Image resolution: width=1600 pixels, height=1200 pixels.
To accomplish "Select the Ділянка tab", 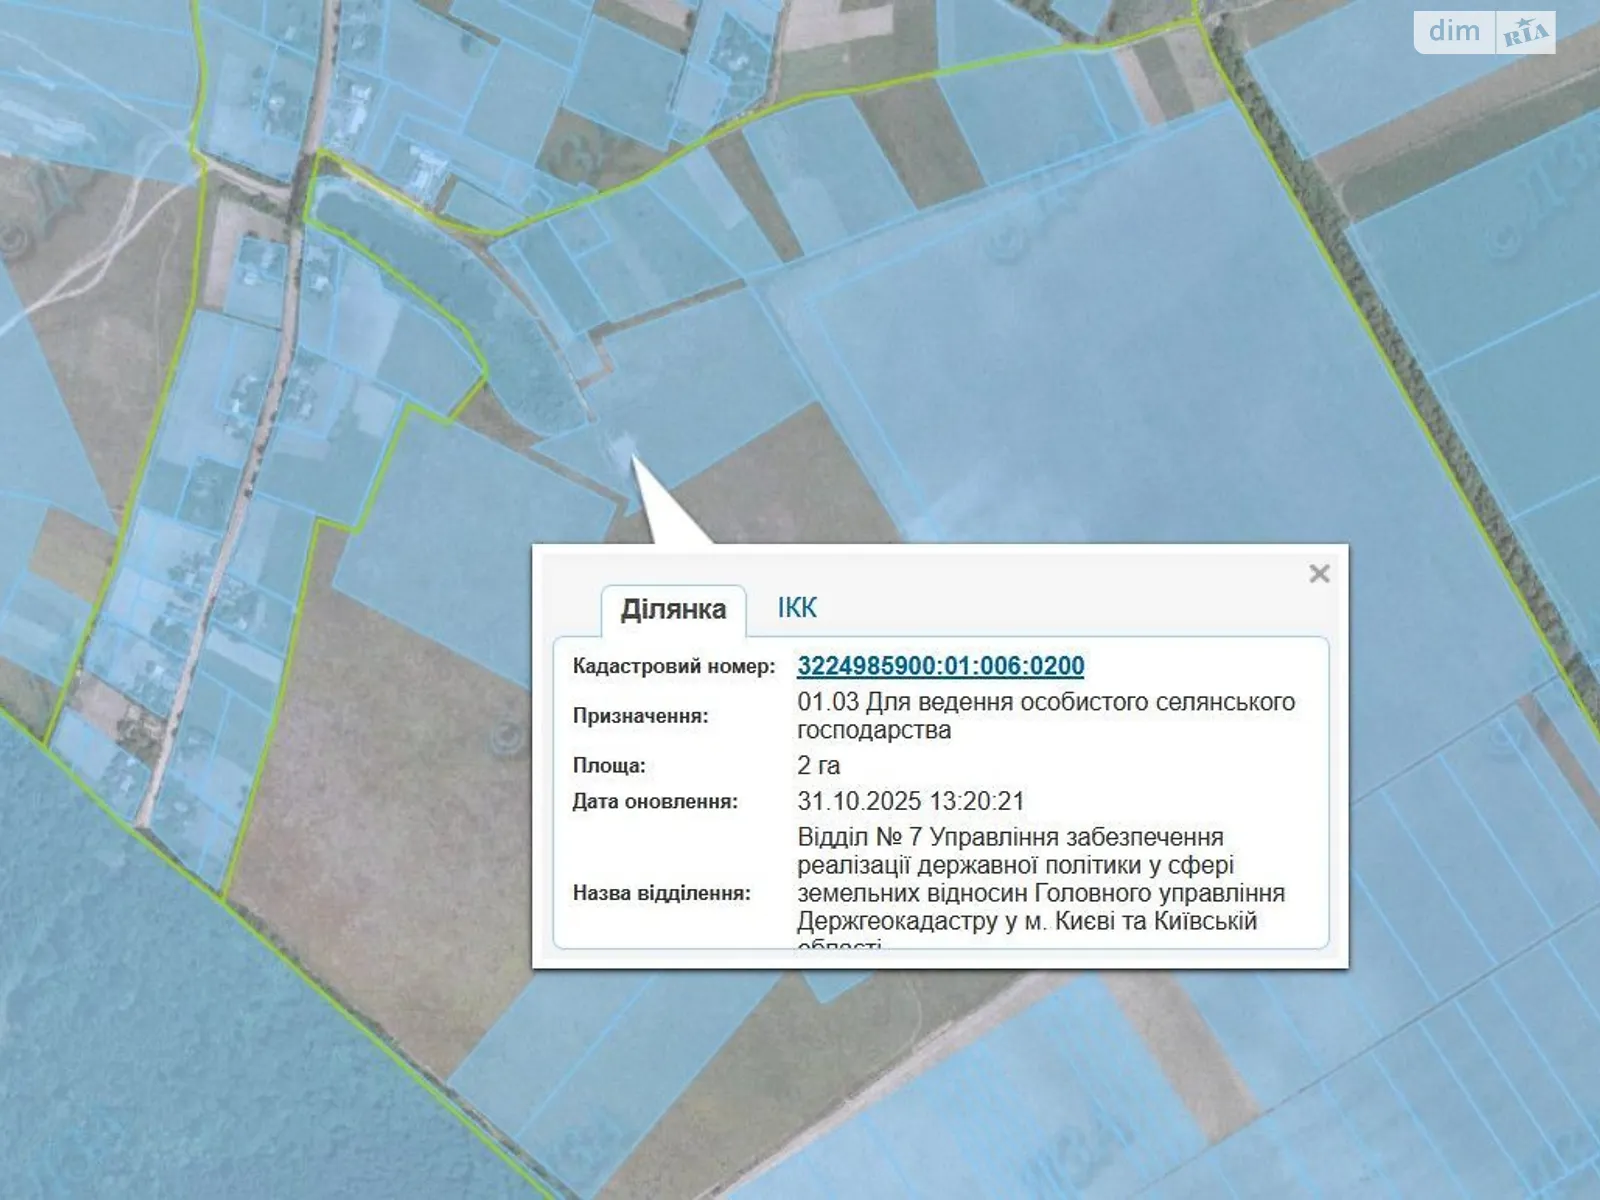I will (x=673, y=609).
